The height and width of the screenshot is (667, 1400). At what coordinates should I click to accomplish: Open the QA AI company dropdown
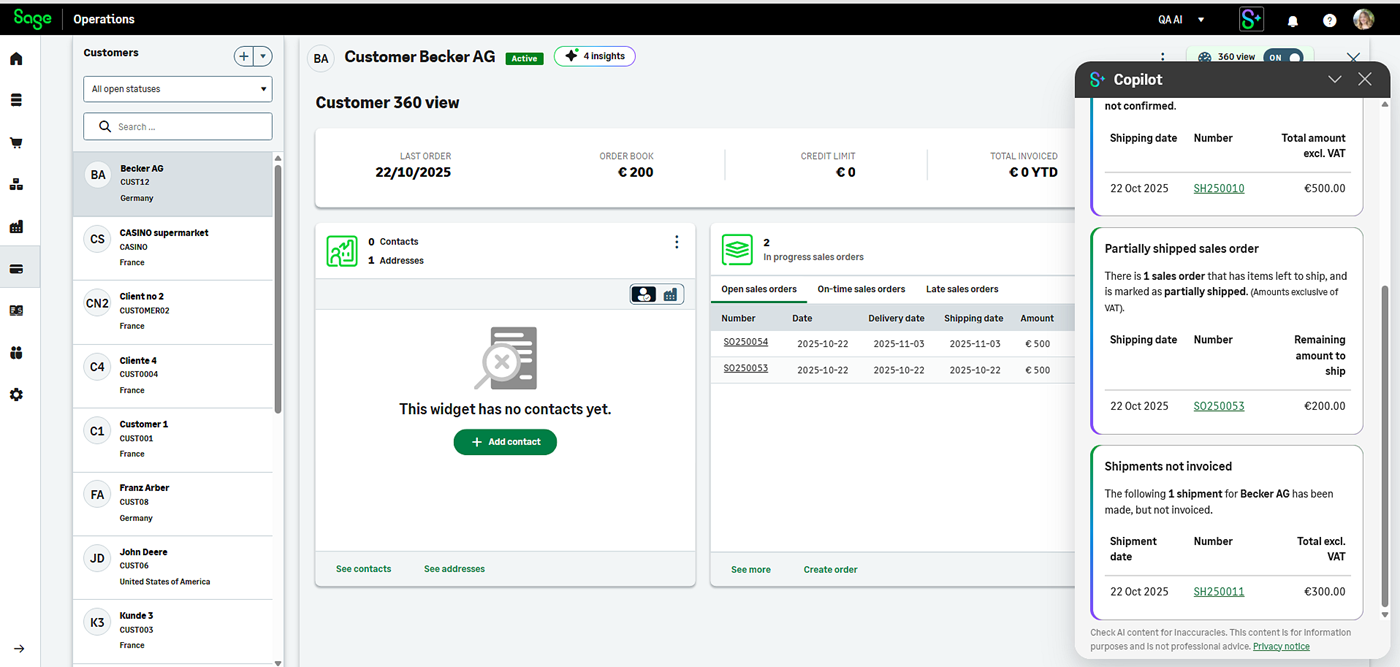pos(1180,19)
